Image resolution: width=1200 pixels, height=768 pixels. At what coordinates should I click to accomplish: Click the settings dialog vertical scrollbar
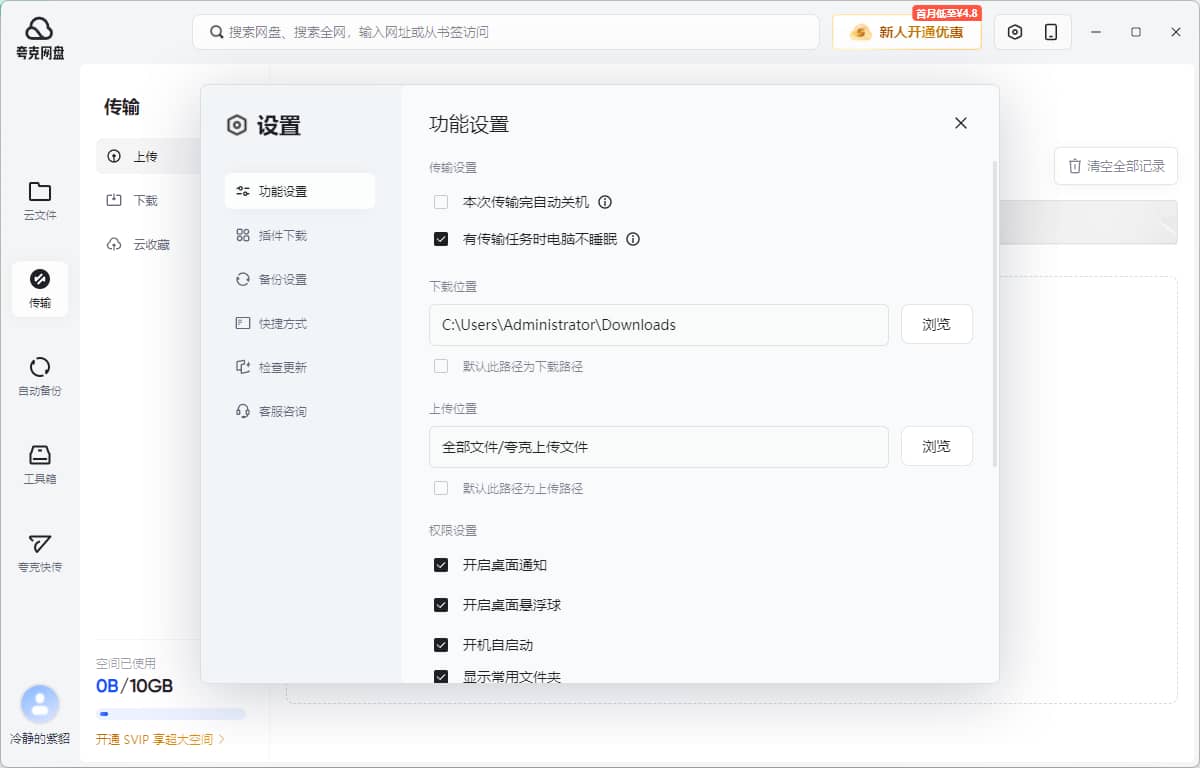[994, 313]
